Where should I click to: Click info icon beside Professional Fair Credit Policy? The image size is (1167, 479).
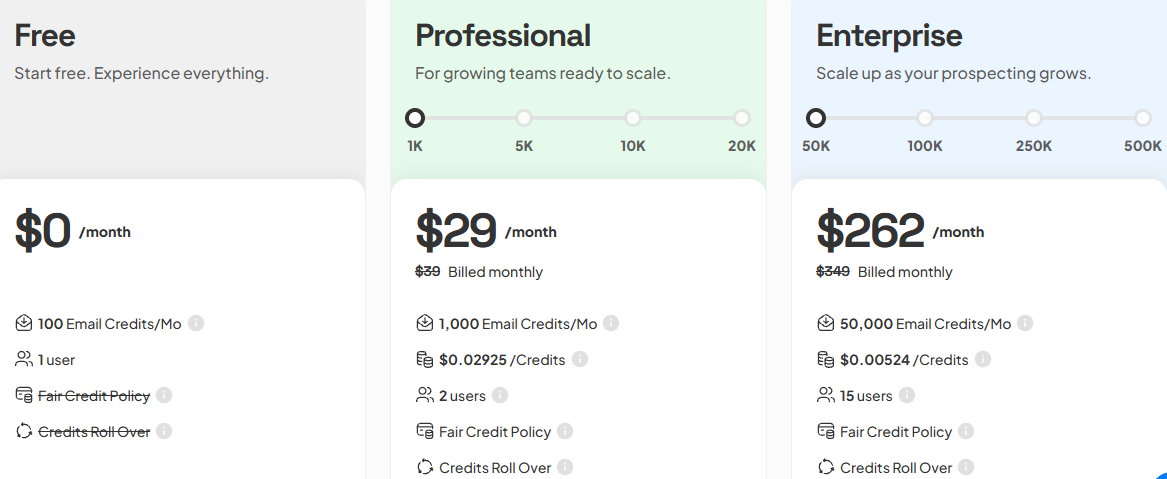coord(565,431)
